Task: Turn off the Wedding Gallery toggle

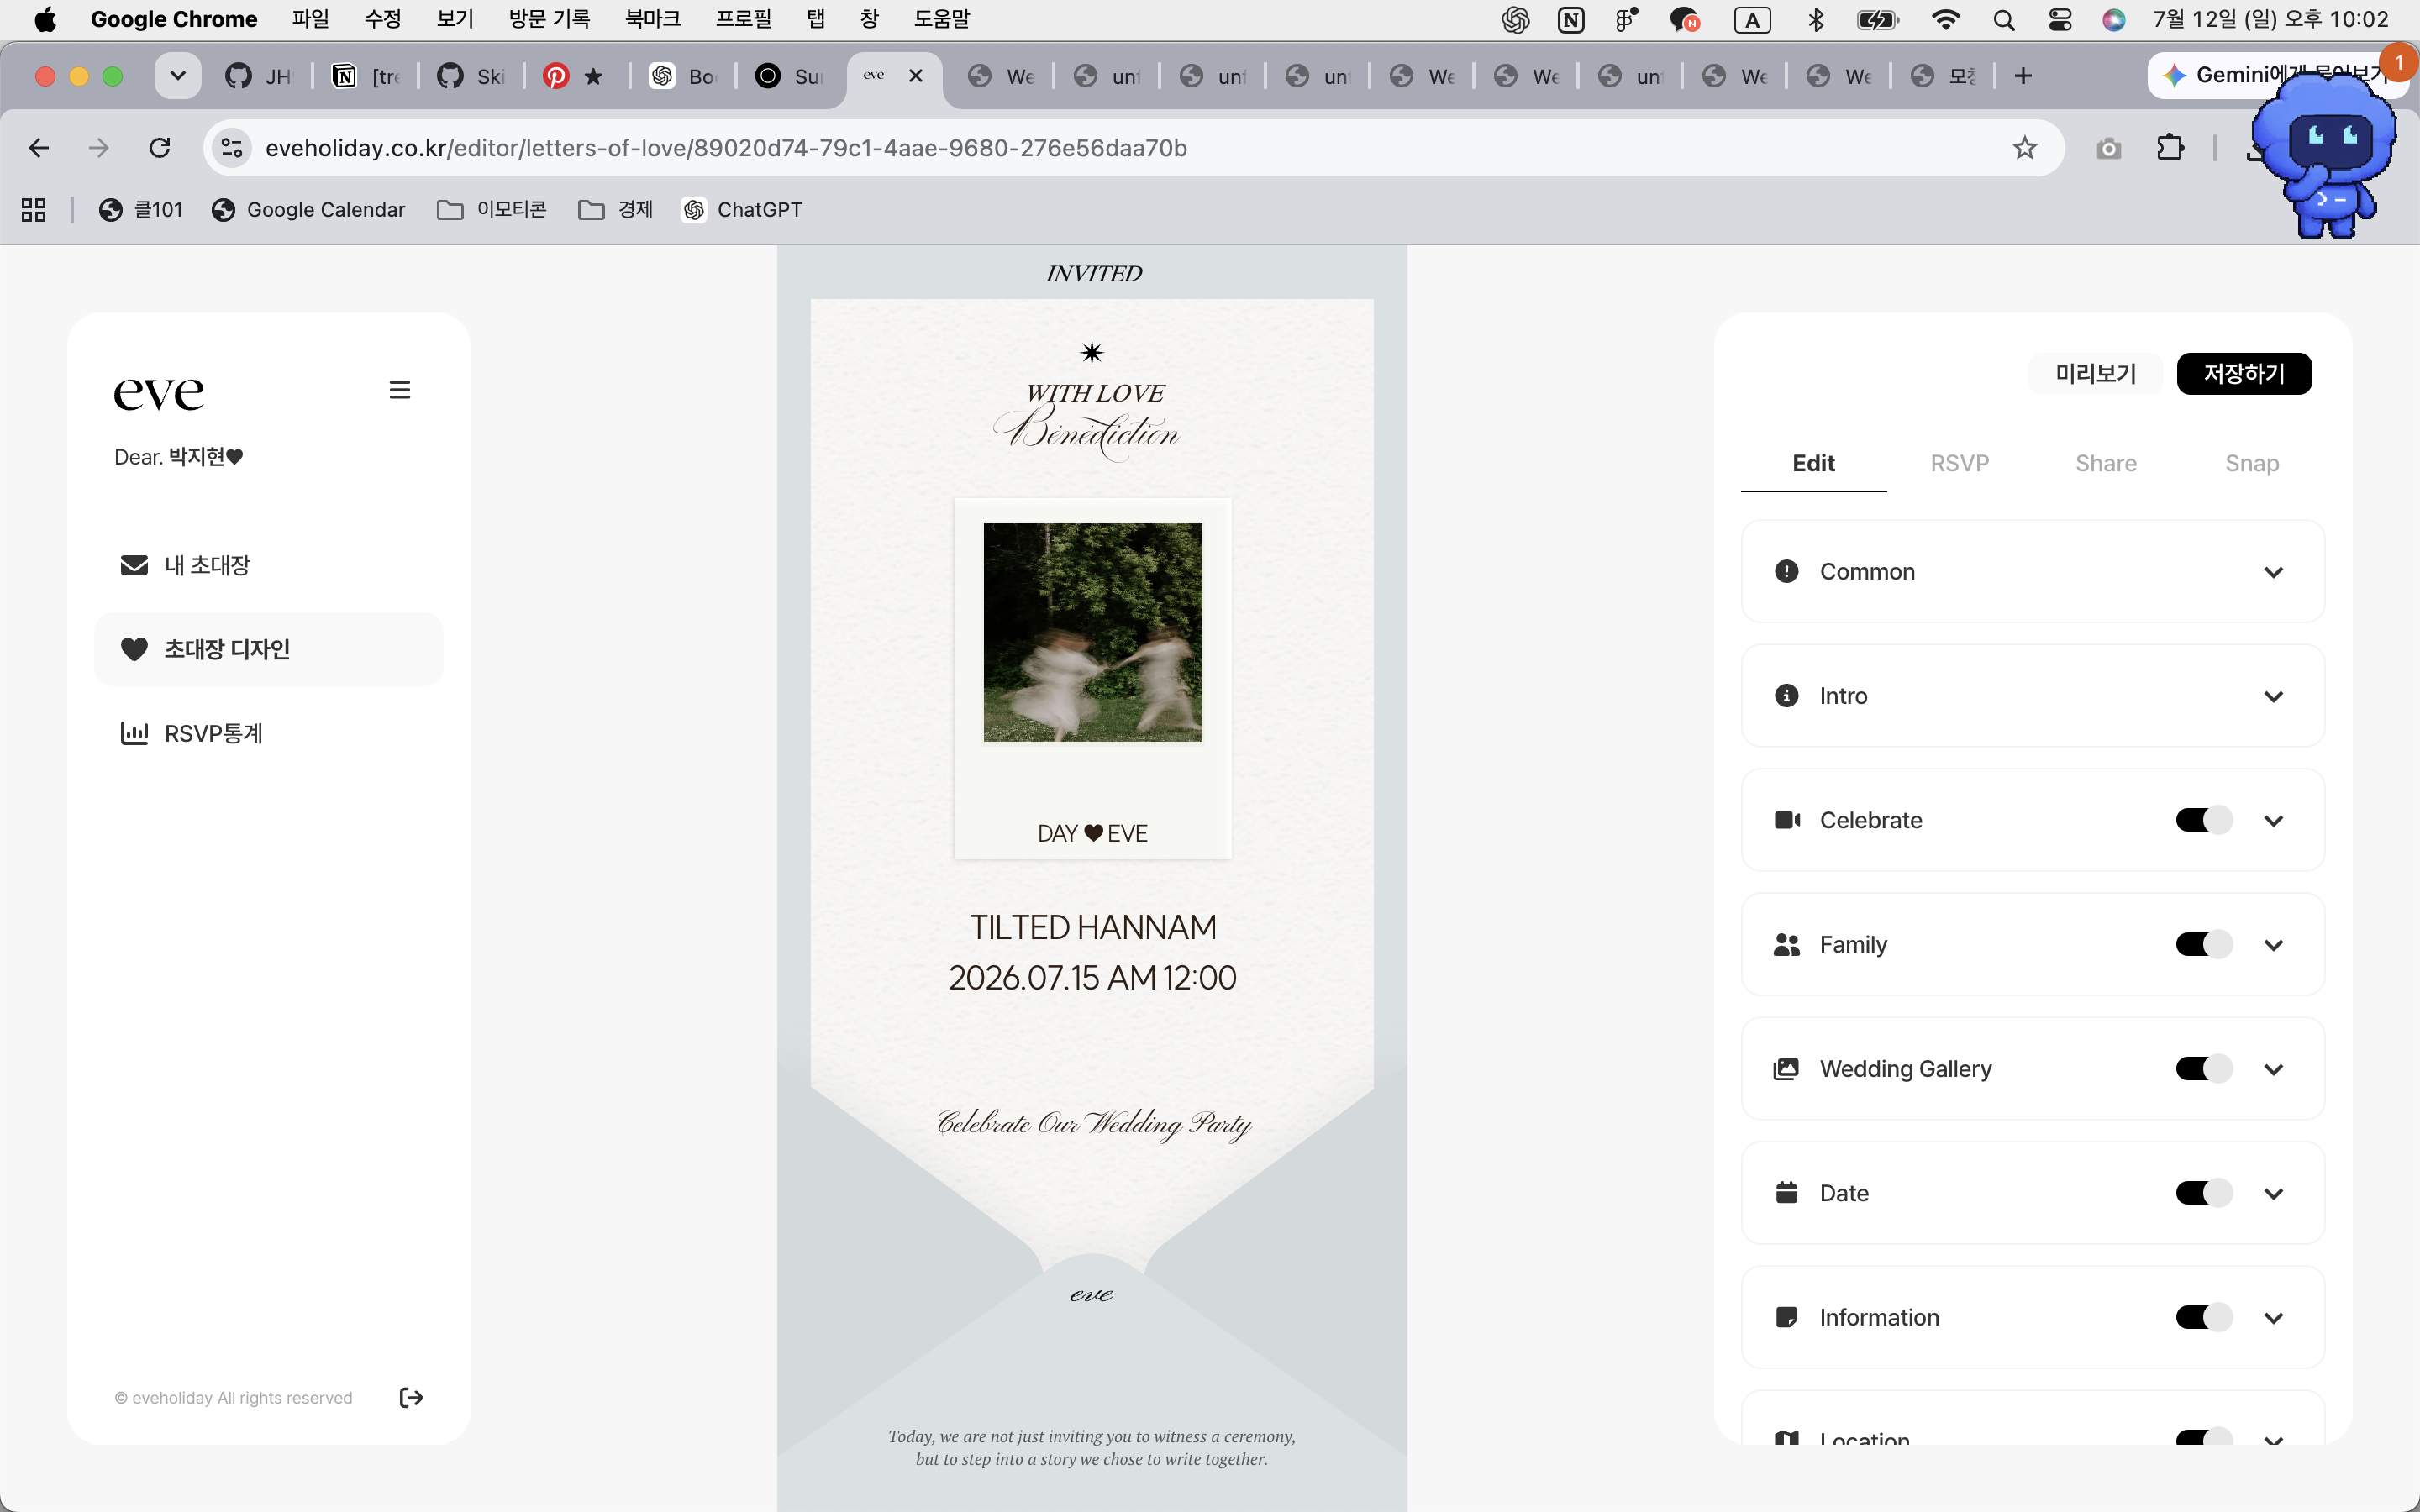Action: click(x=2203, y=1068)
